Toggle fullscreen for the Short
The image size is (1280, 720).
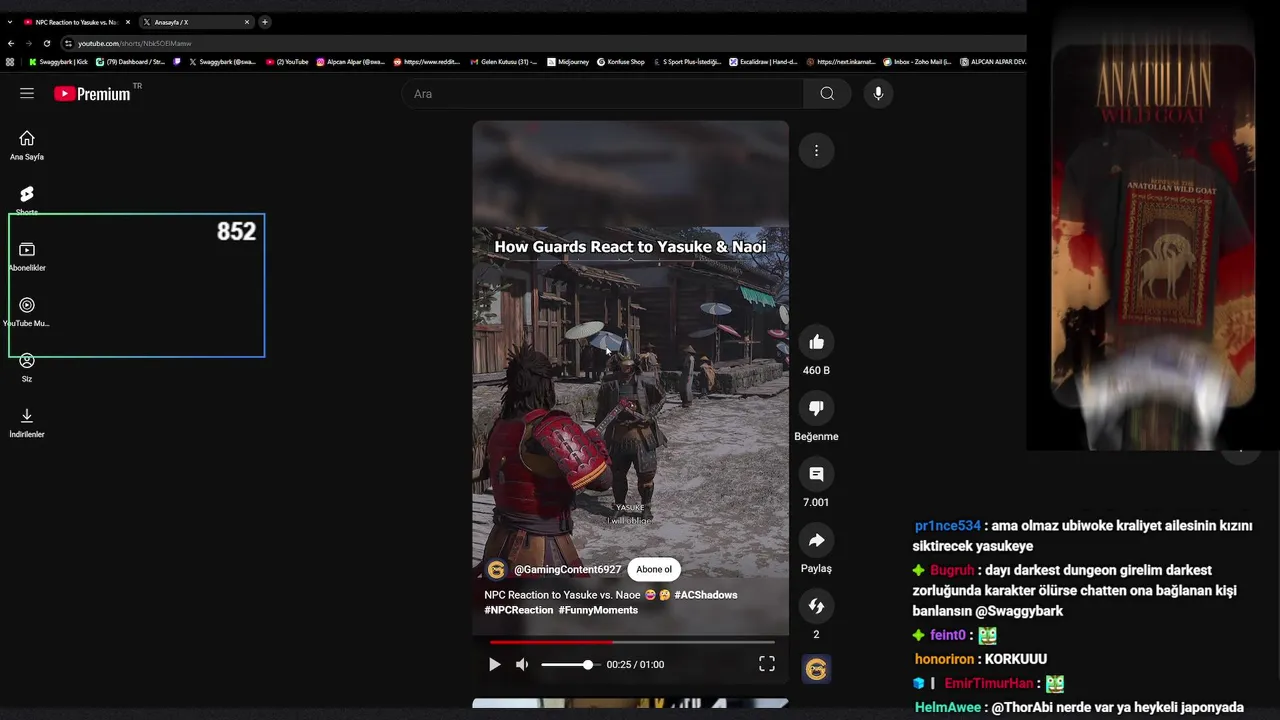click(x=767, y=664)
